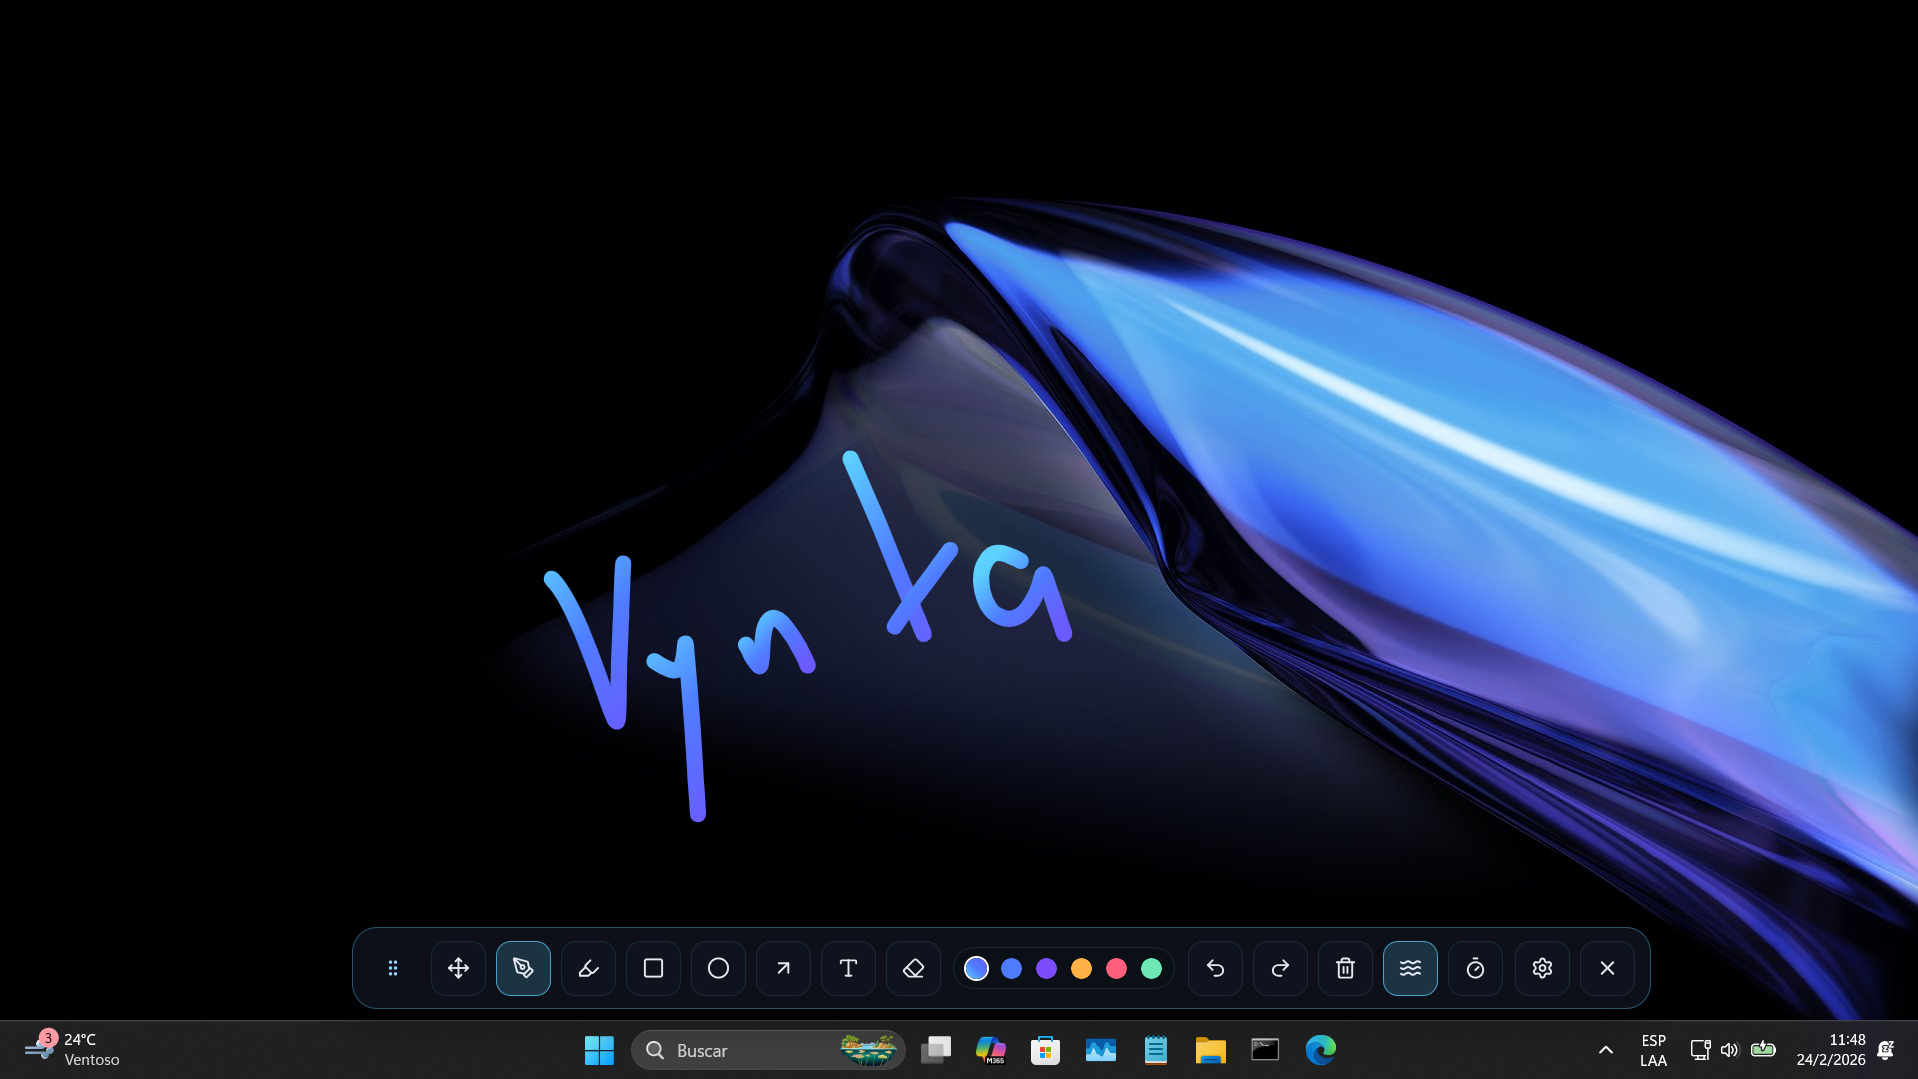This screenshot has height=1079, width=1918.
Task: Open the timer tool
Action: [1475, 968]
